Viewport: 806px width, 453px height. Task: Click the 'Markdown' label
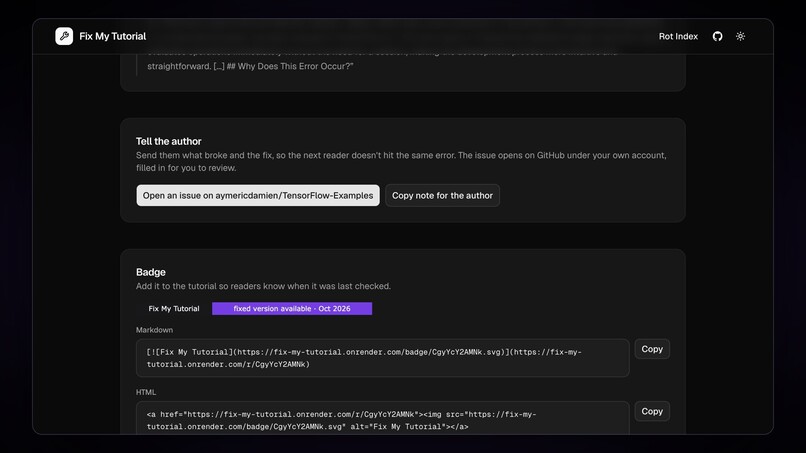(154, 330)
